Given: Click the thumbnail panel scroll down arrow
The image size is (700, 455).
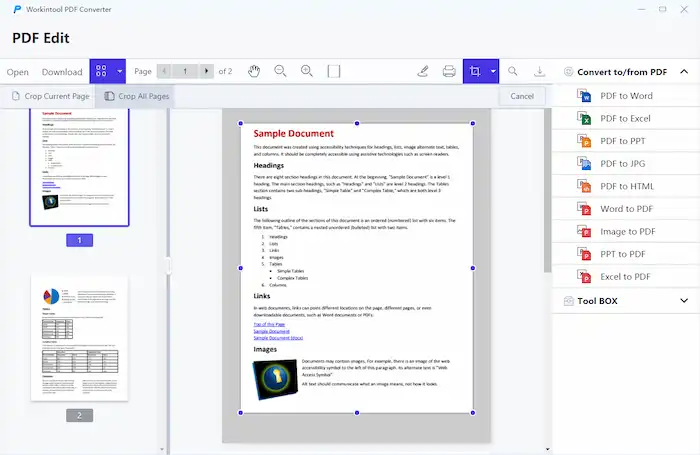Looking at the screenshot, I should point(162,449).
